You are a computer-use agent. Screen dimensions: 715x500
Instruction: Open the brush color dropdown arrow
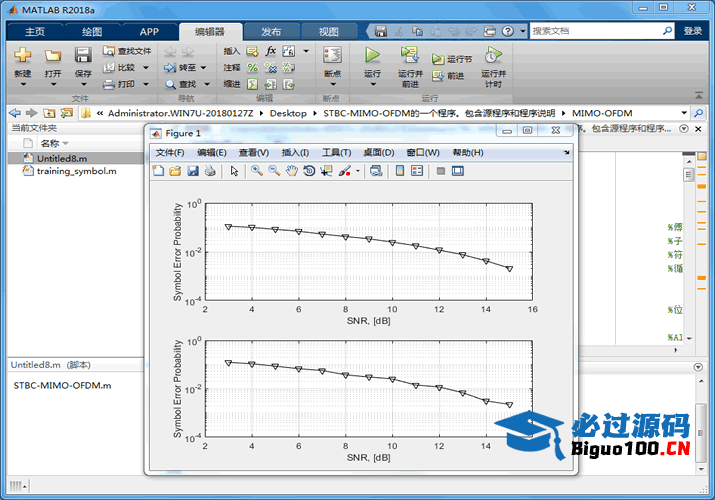click(358, 171)
